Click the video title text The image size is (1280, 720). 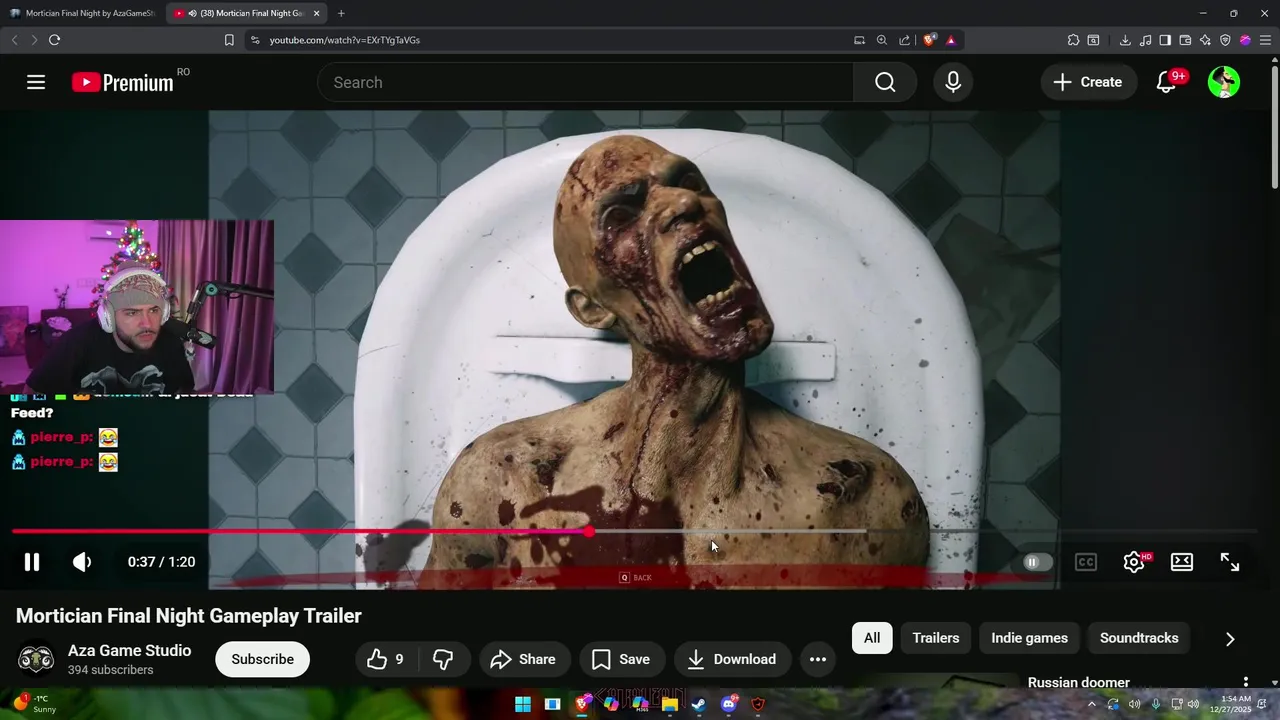[x=189, y=616]
